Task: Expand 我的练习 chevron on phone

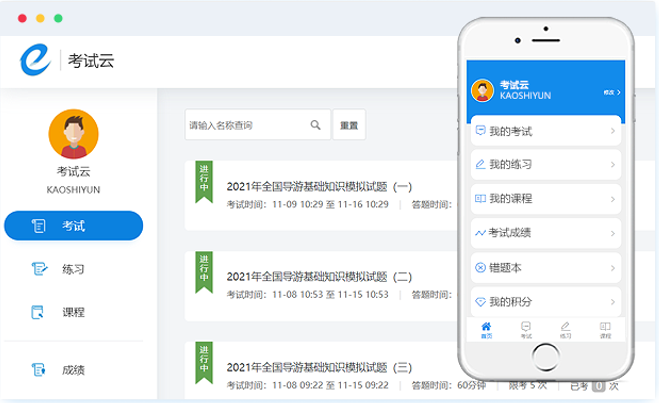Action: point(612,165)
